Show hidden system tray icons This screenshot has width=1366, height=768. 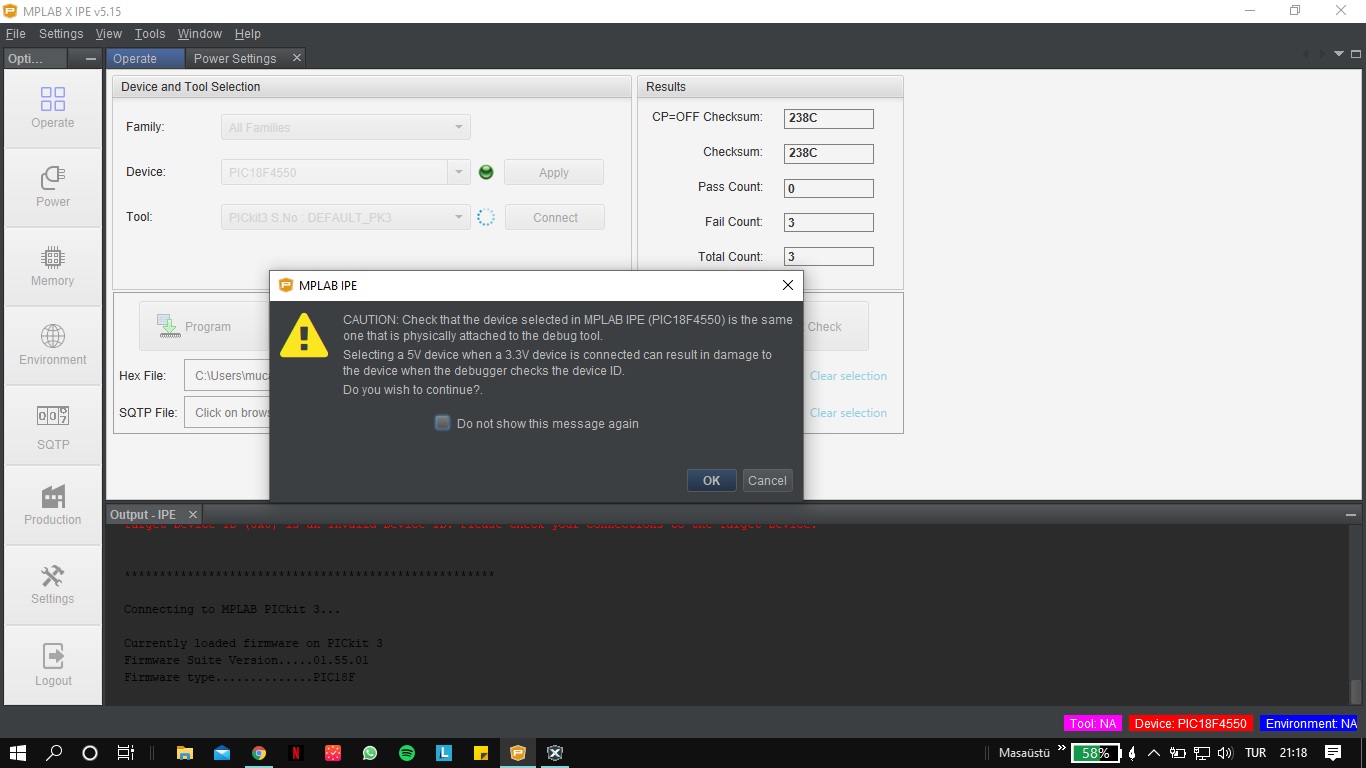[x=1154, y=753]
